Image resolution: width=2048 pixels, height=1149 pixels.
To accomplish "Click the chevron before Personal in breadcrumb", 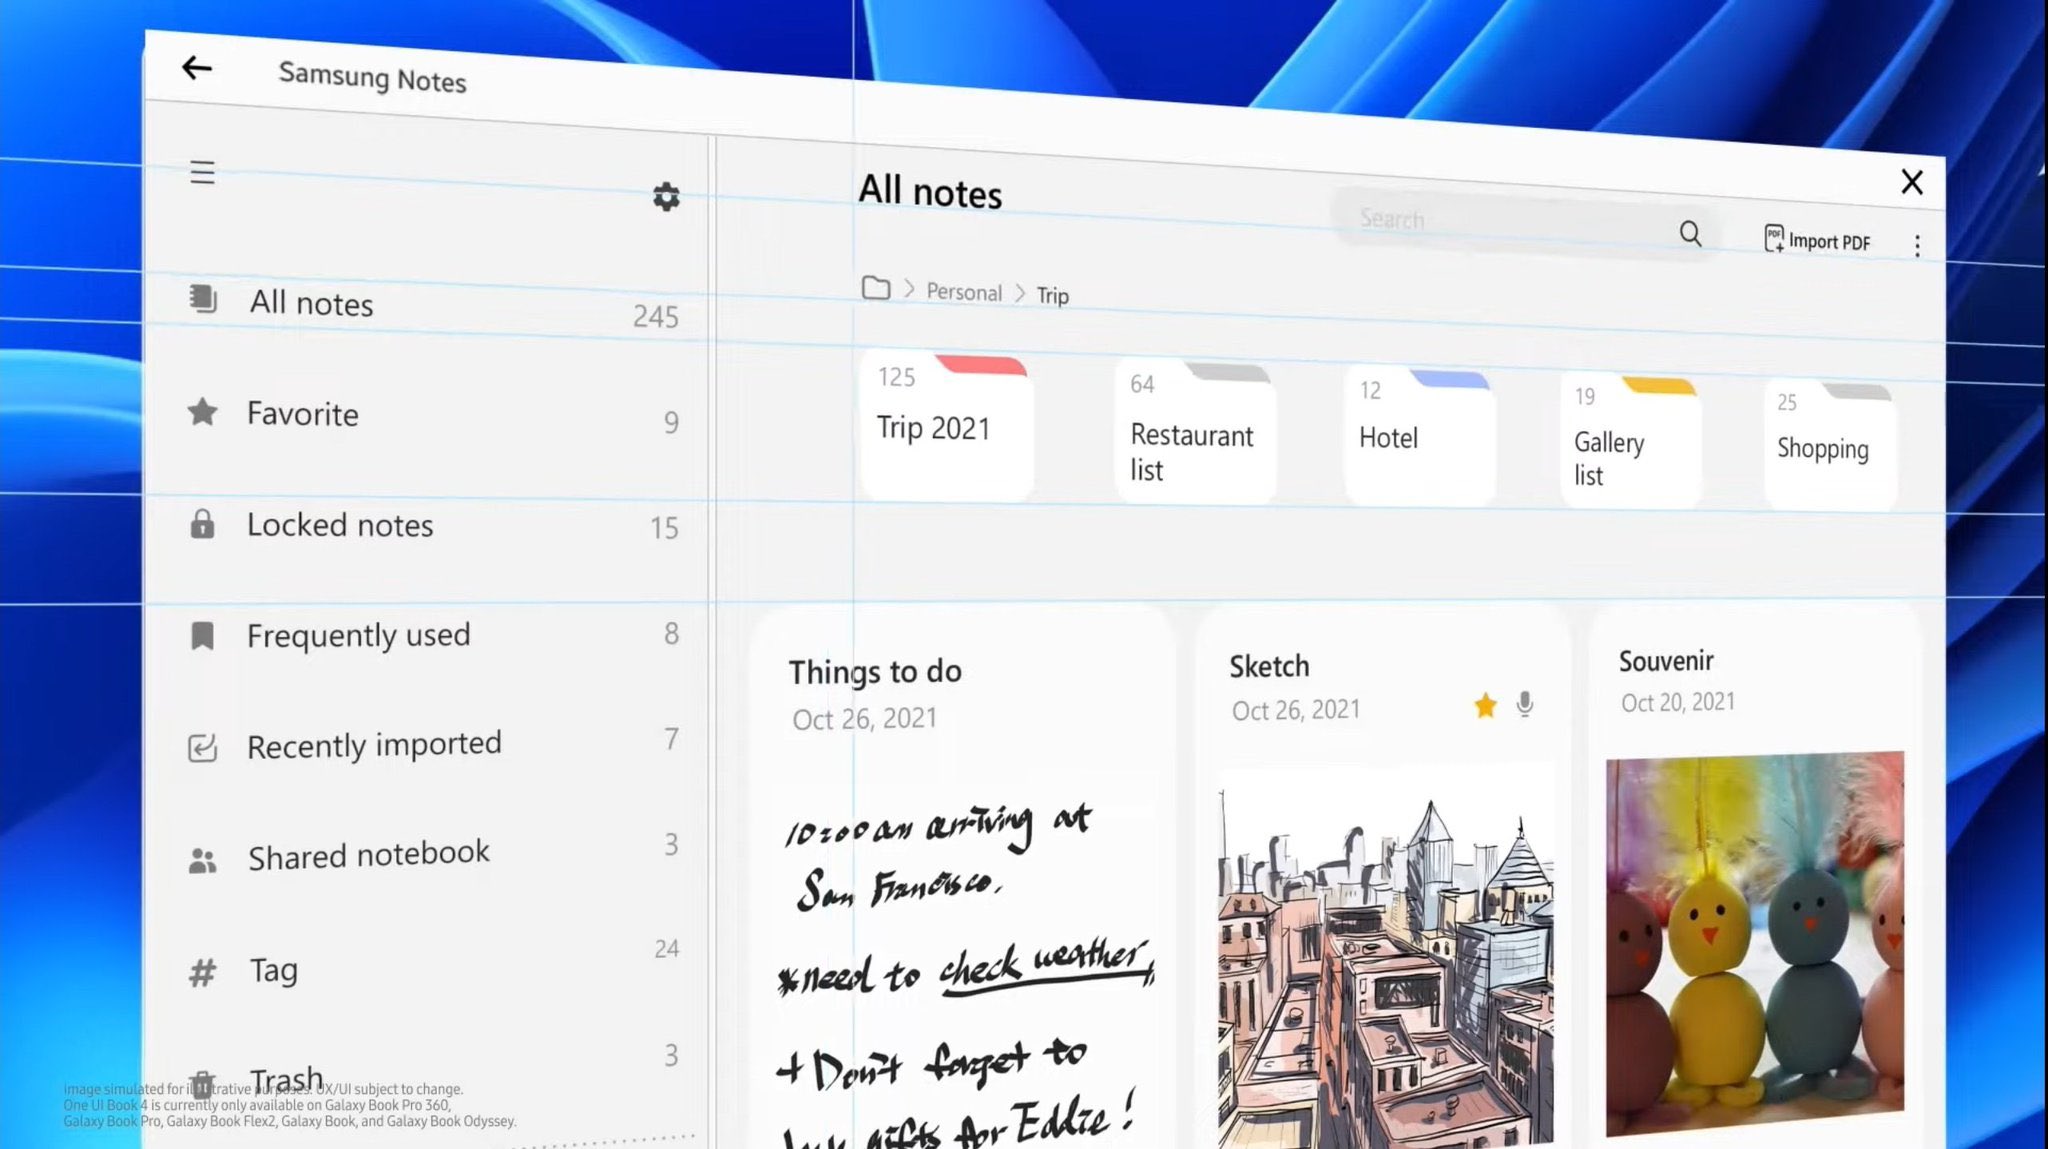I will [909, 289].
